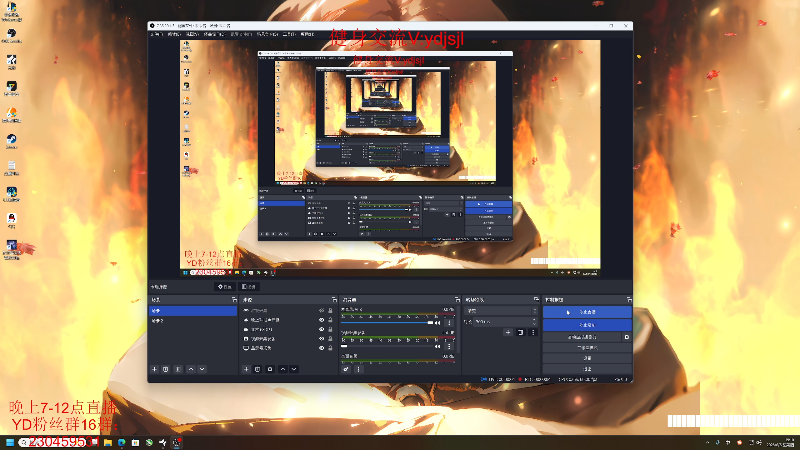Open the Docks menu in OBS
The height and width of the screenshot is (450, 800).
click(x=214, y=34)
